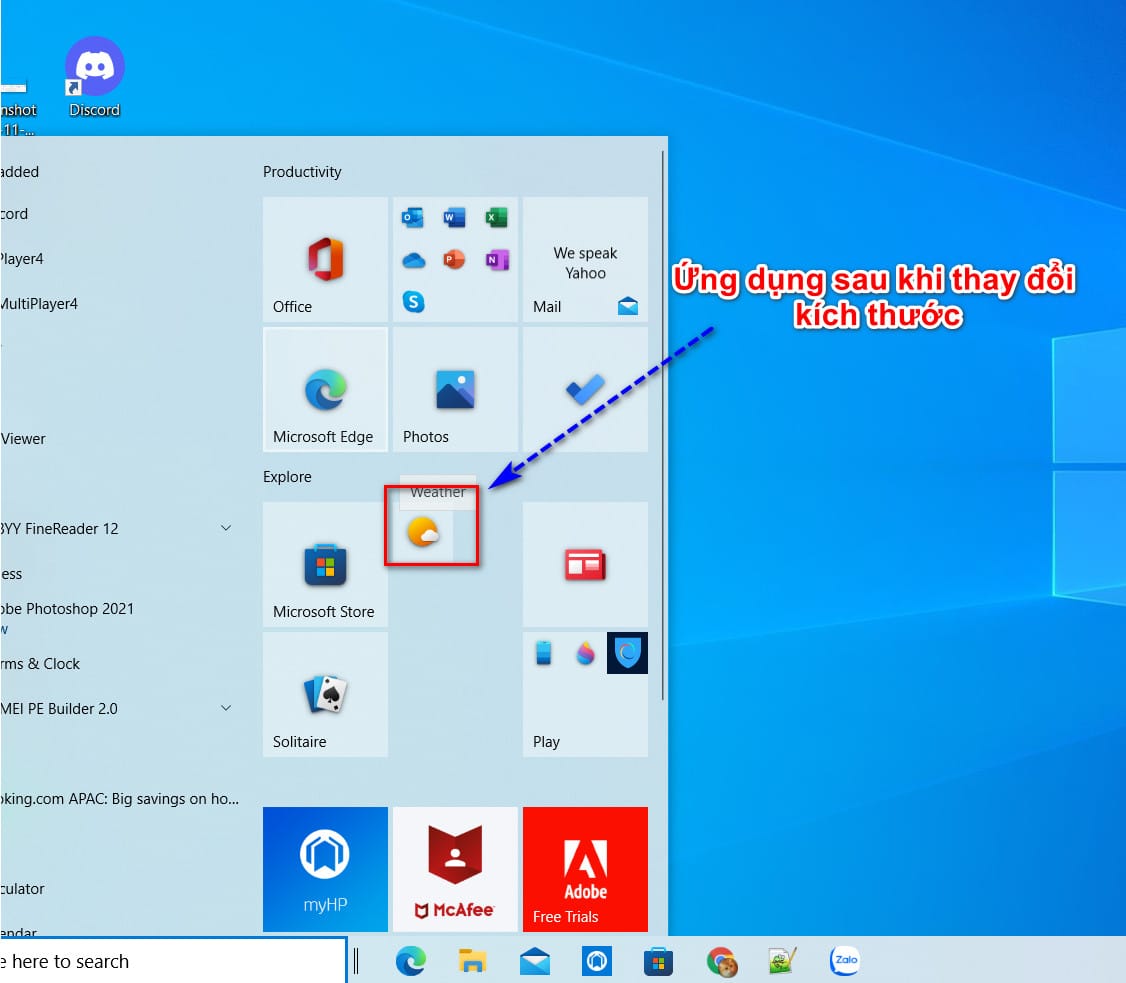Open Zalo from the taskbar
This screenshot has height=983, width=1126.
pos(845,960)
